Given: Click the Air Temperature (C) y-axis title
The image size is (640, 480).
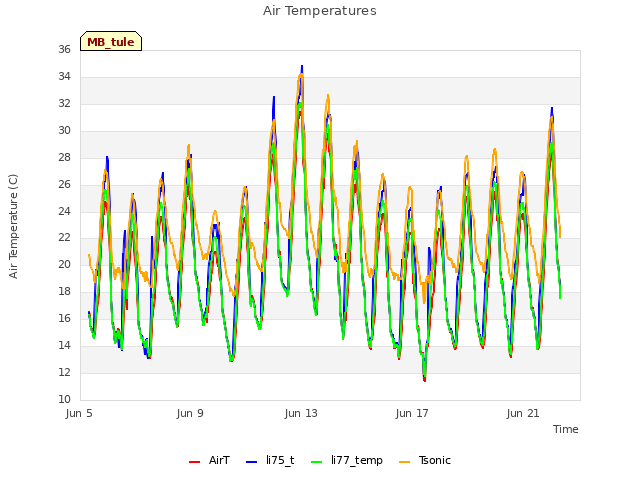Looking at the screenshot, I should 13,226.
